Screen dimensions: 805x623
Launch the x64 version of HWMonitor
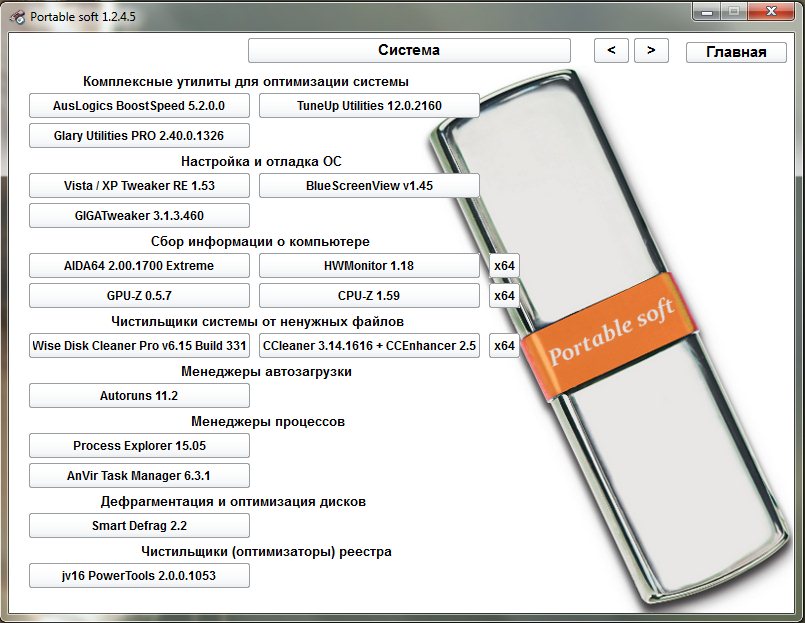tap(504, 266)
